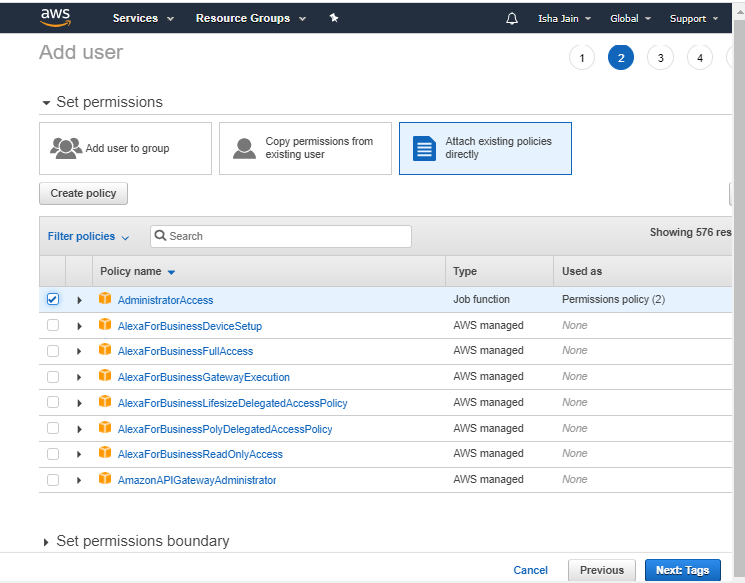745x583 pixels.
Task: Select wizard step 2
Action: click(621, 58)
